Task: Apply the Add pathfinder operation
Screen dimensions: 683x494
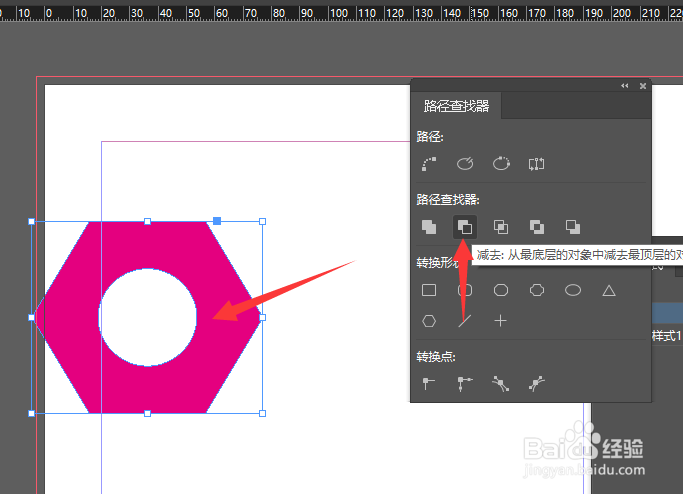Action: point(429,227)
